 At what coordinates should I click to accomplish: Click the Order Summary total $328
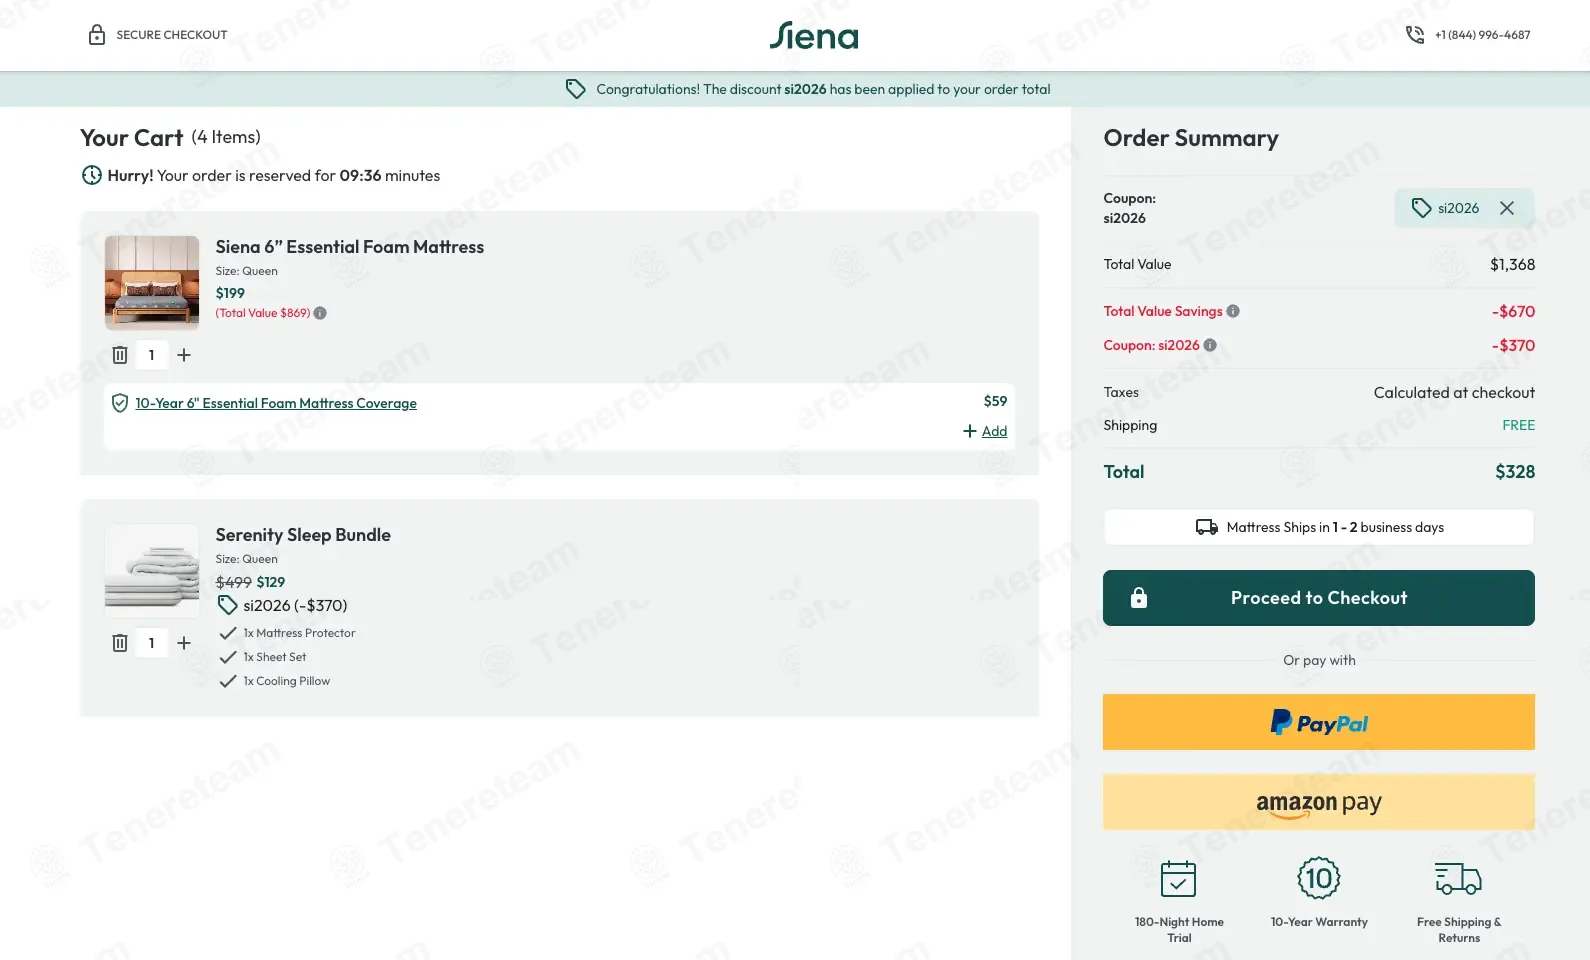pyautogui.click(x=1515, y=472)
